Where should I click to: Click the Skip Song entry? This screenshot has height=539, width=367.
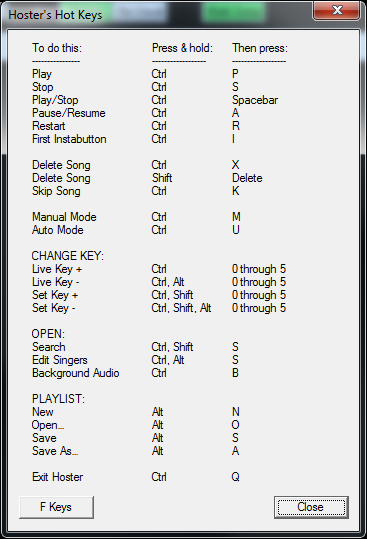coord(56,191)
